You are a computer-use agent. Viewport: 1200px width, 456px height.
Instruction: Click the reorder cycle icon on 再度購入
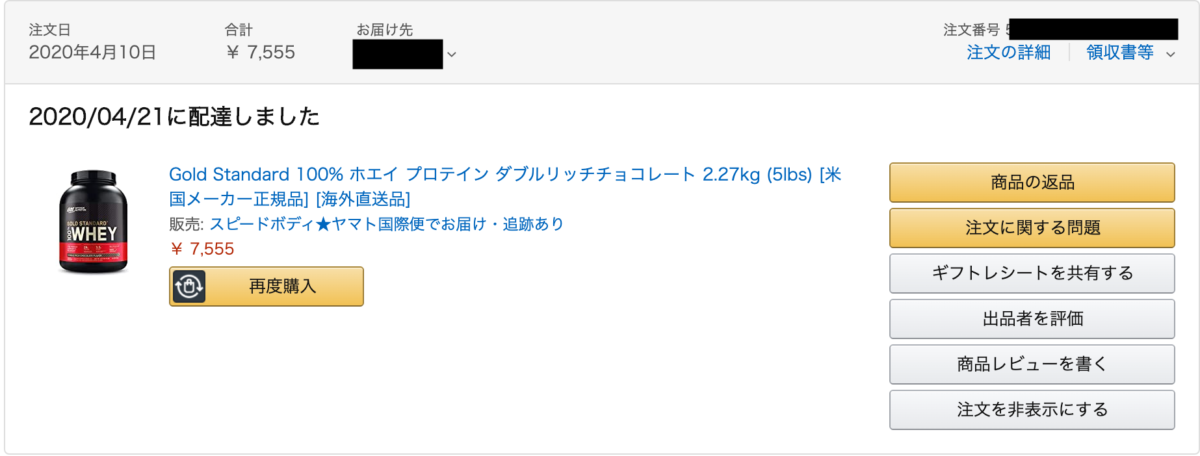coord(189,286)
